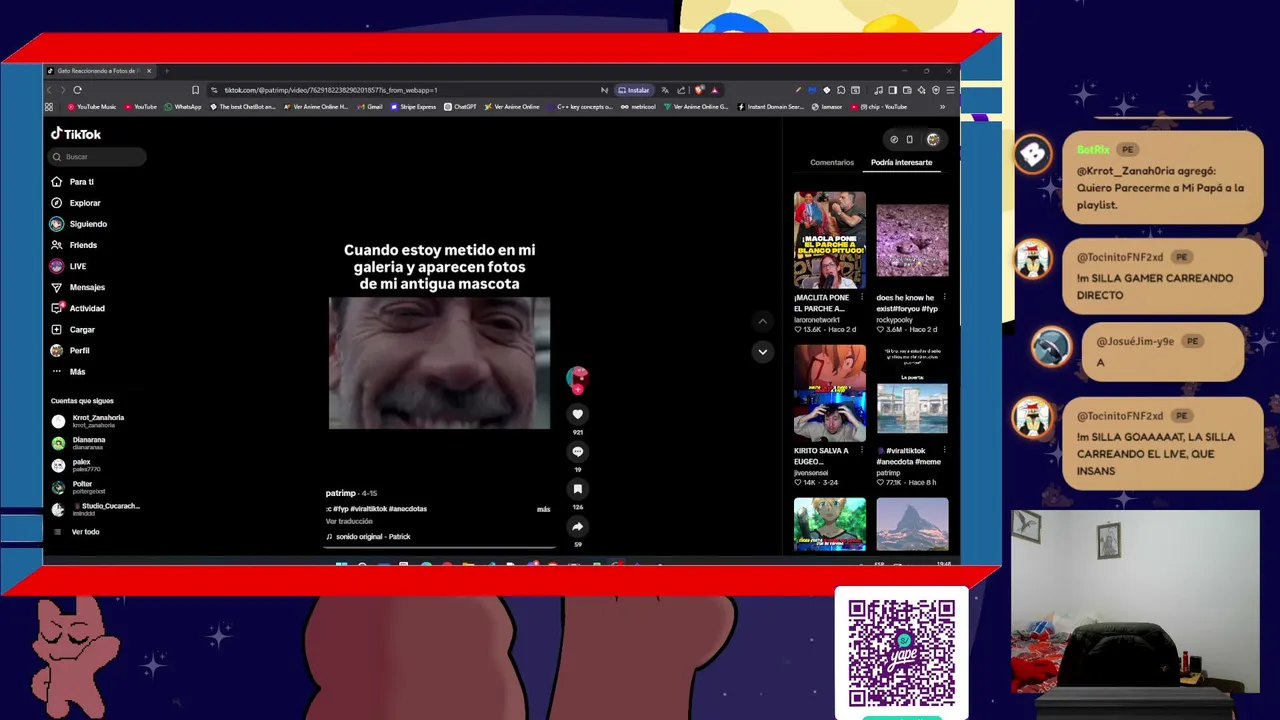Open the LIVE section in the sidebar
Viewport: 1280px width, 720px height.
click(69, 266)
